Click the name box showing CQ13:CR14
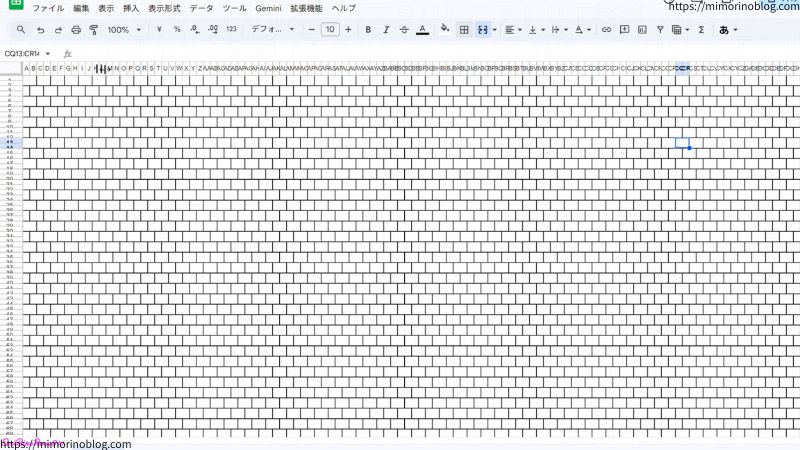Viewport: 800px width, 450px height. (x=22, y=54)
